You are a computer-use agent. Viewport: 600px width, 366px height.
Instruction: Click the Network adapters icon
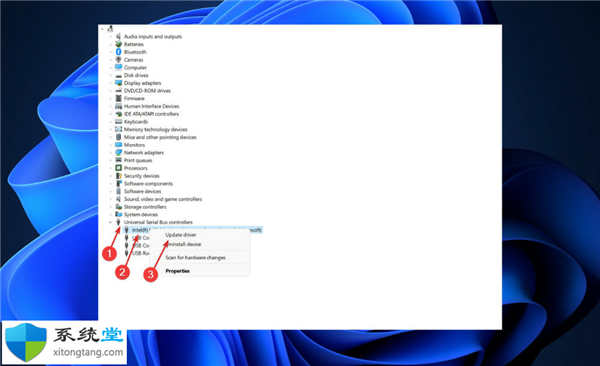(x=119, y=152)
